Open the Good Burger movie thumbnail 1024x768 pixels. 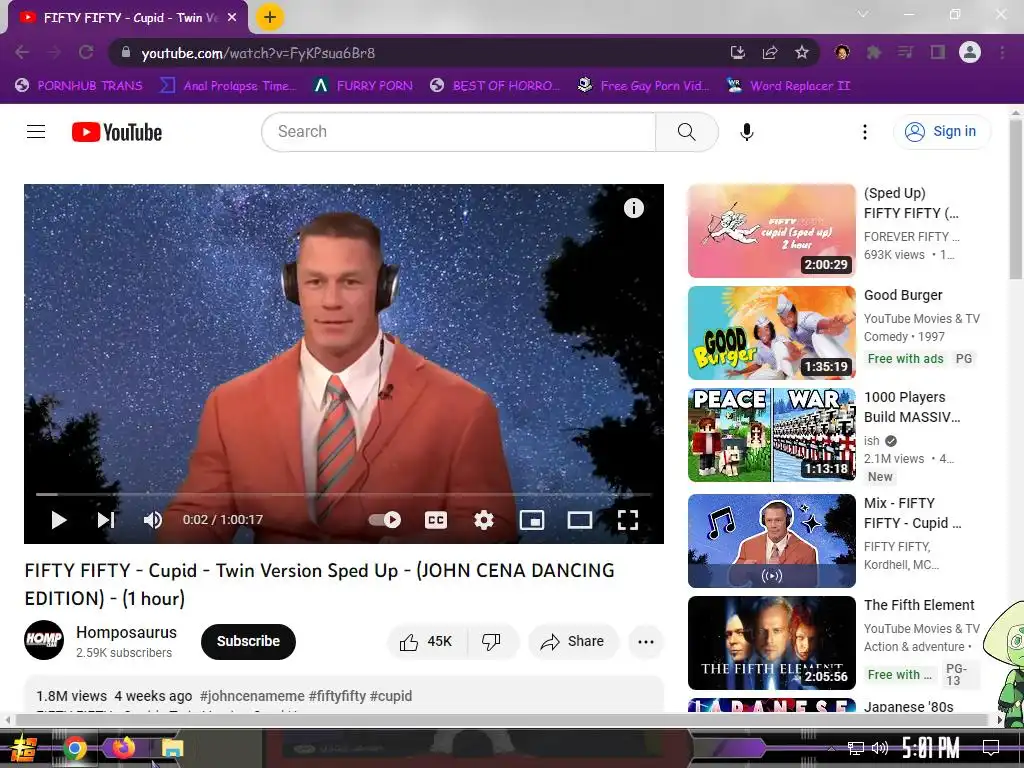(x=771, y=332)
